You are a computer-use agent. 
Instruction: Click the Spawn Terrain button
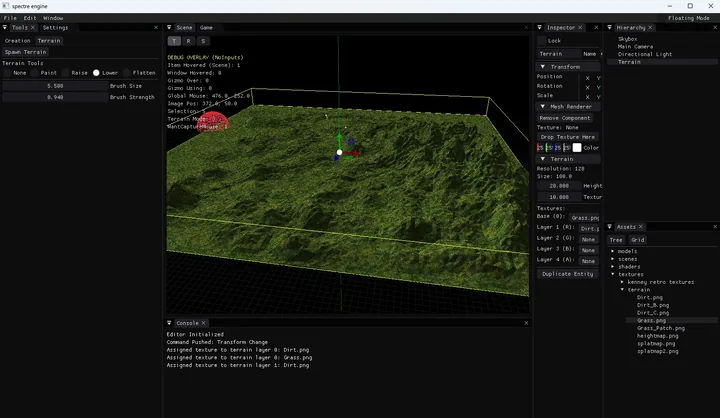[25, 52]
